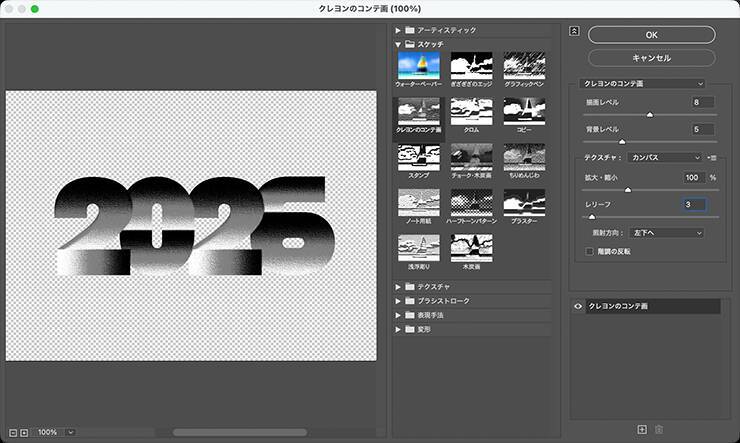
Task: Select the グラフィックペン filter thumbnail
Action: [524, 66]
